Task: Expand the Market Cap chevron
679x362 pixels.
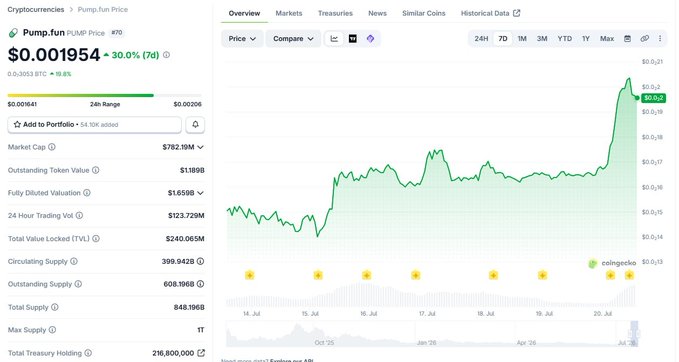Action: coord(200,147)
